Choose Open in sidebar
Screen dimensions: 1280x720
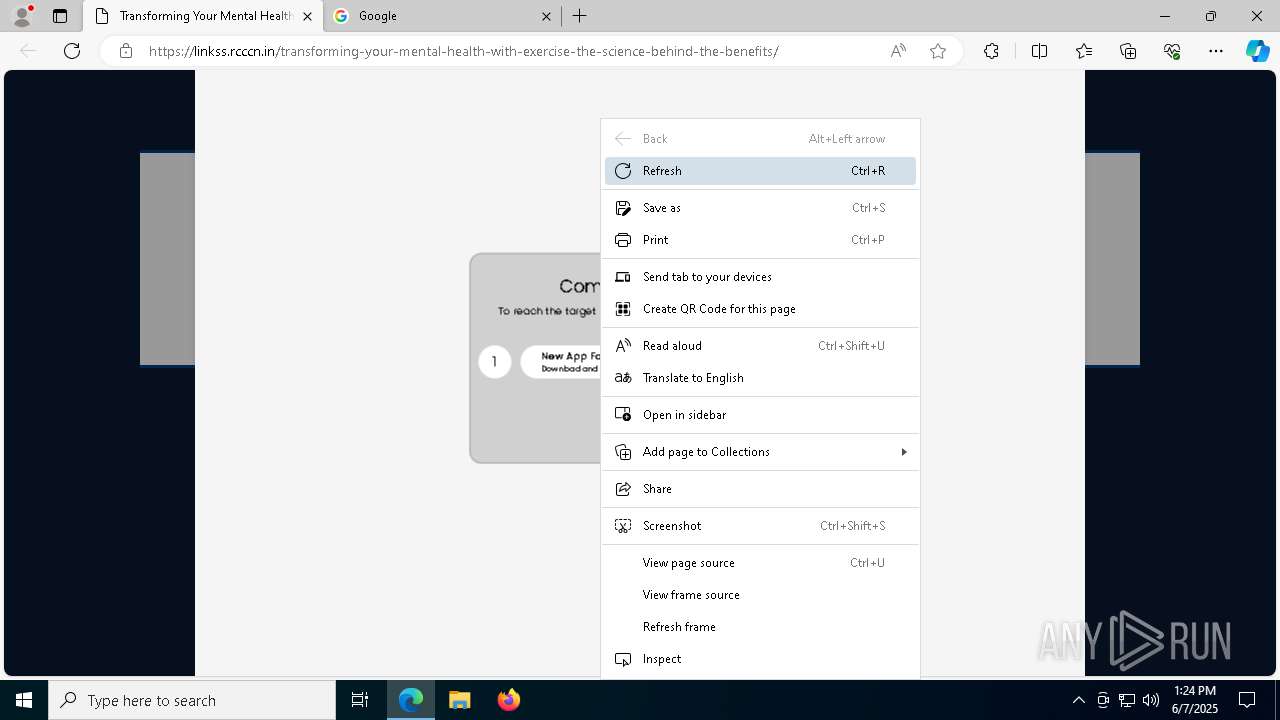pos(760,415)
